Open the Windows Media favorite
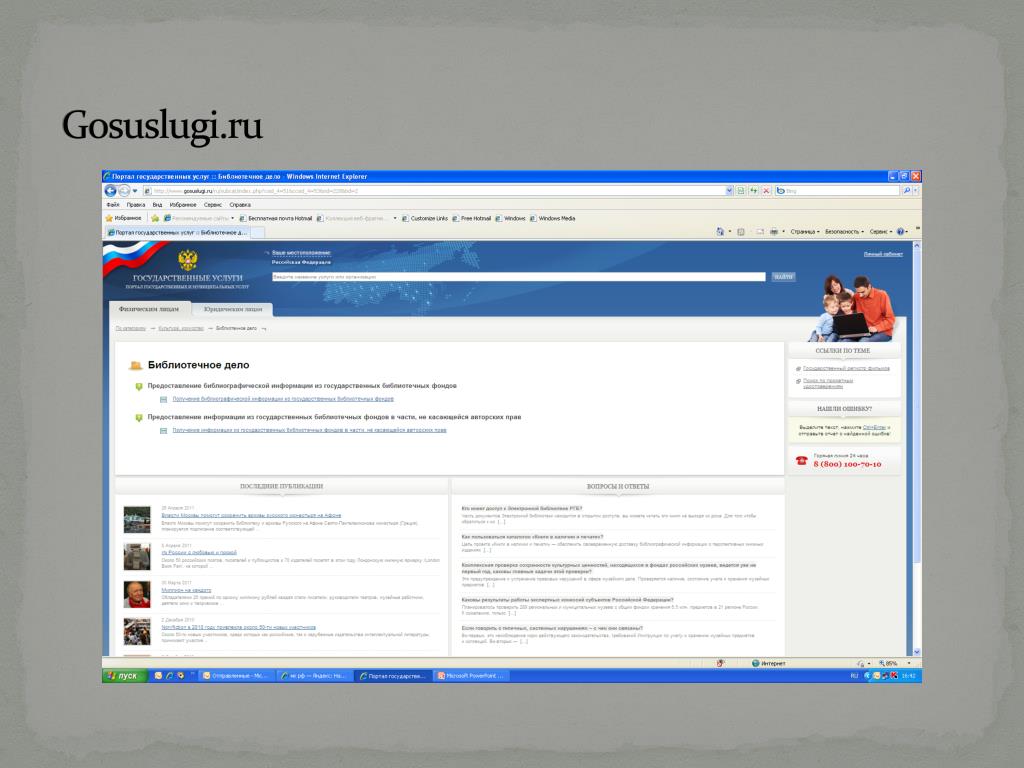Image resolution: width=1024 pixels, height=768 pixels. 552,218
